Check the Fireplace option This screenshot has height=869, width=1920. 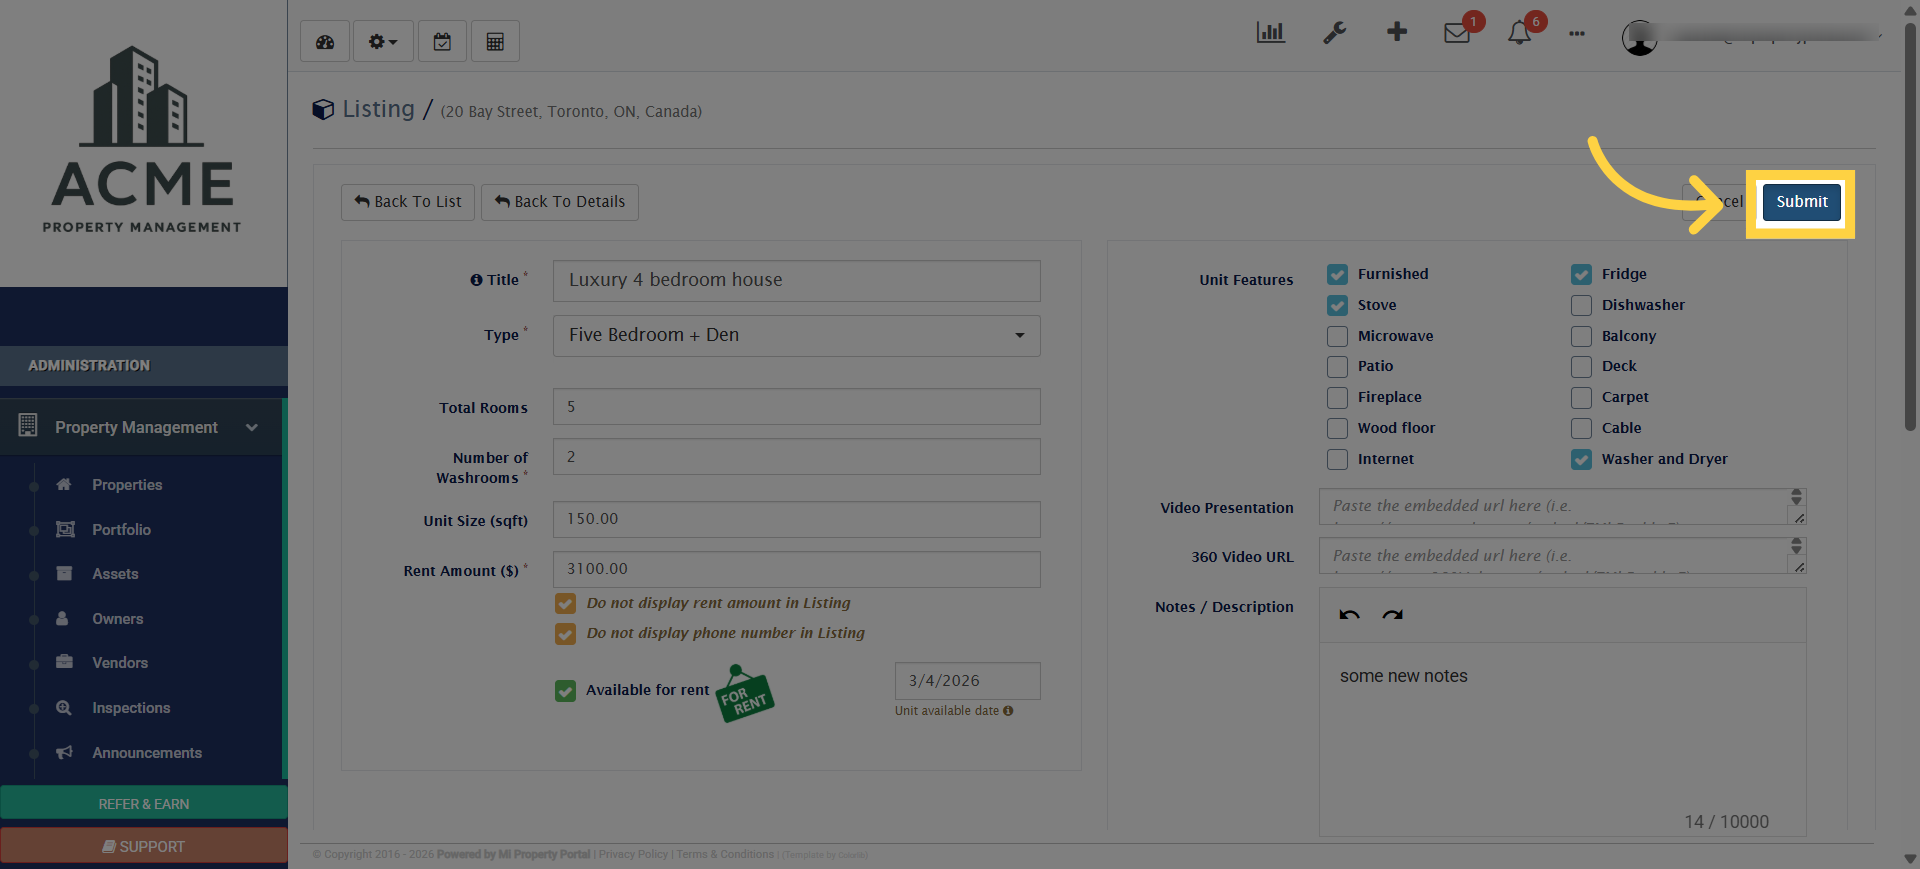coord(1337,397)
